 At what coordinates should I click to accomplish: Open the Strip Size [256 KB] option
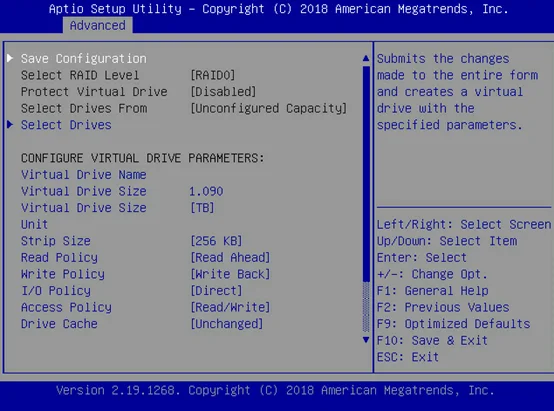click(216, 241)
